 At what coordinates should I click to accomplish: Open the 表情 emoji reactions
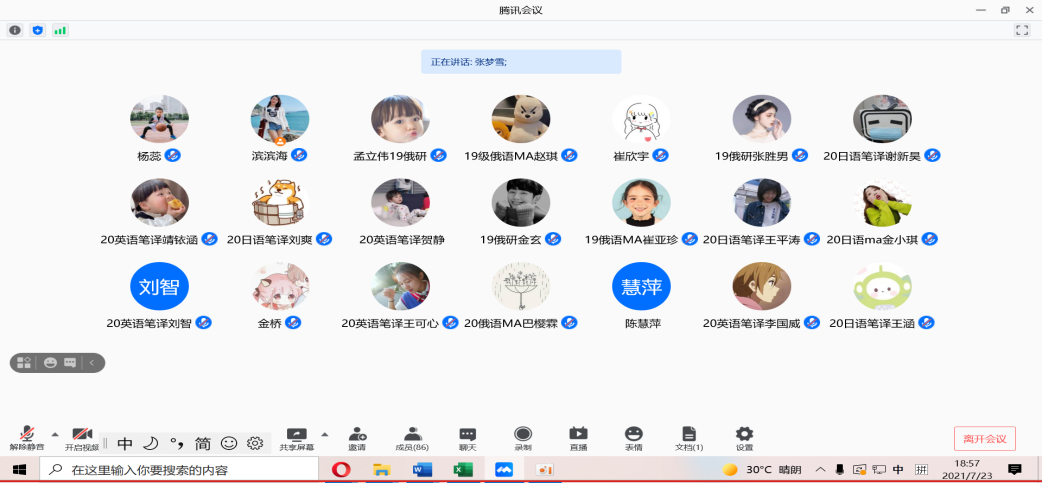click(633, 438)
